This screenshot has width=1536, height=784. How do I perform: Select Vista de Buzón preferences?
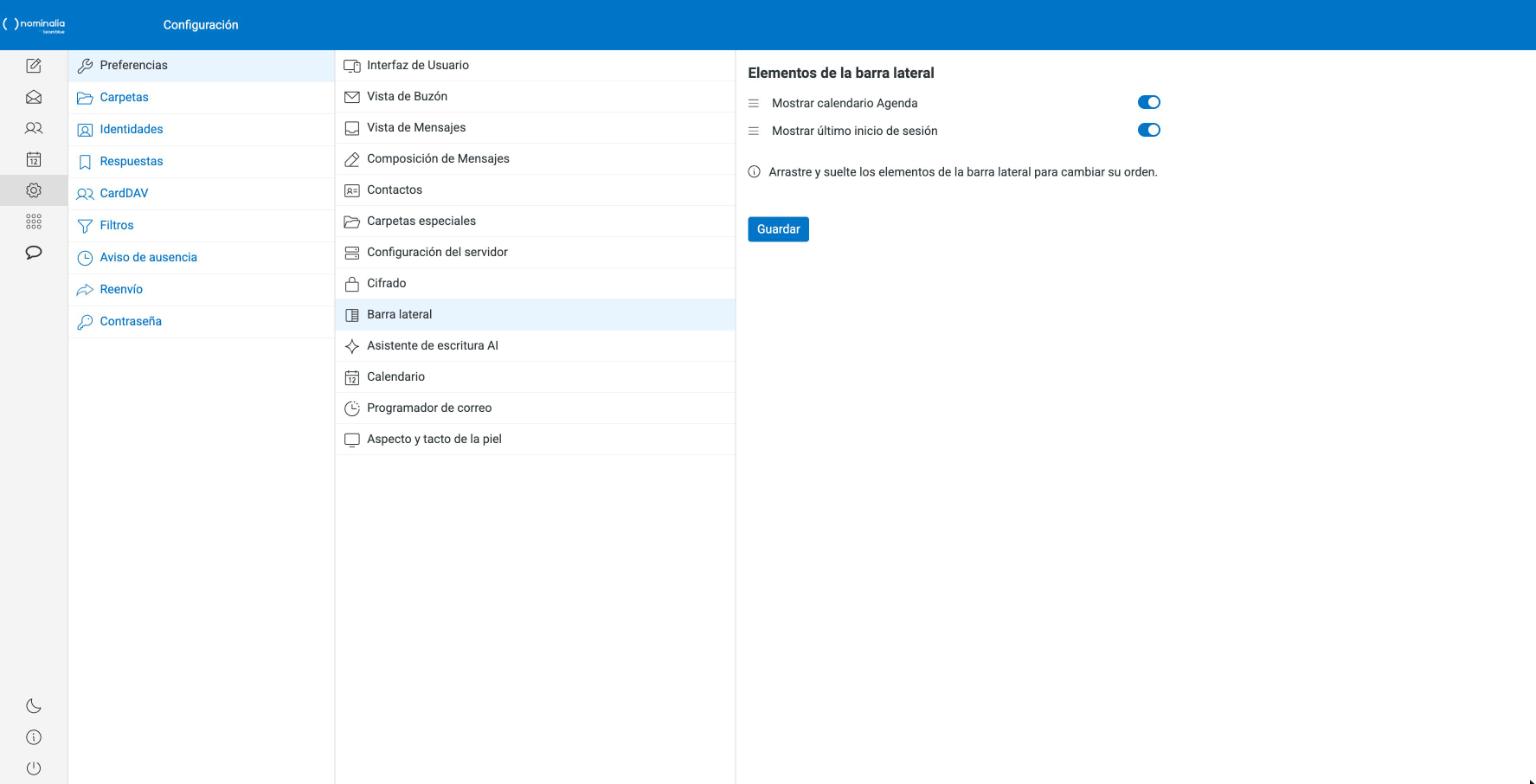tap(535, 96)
